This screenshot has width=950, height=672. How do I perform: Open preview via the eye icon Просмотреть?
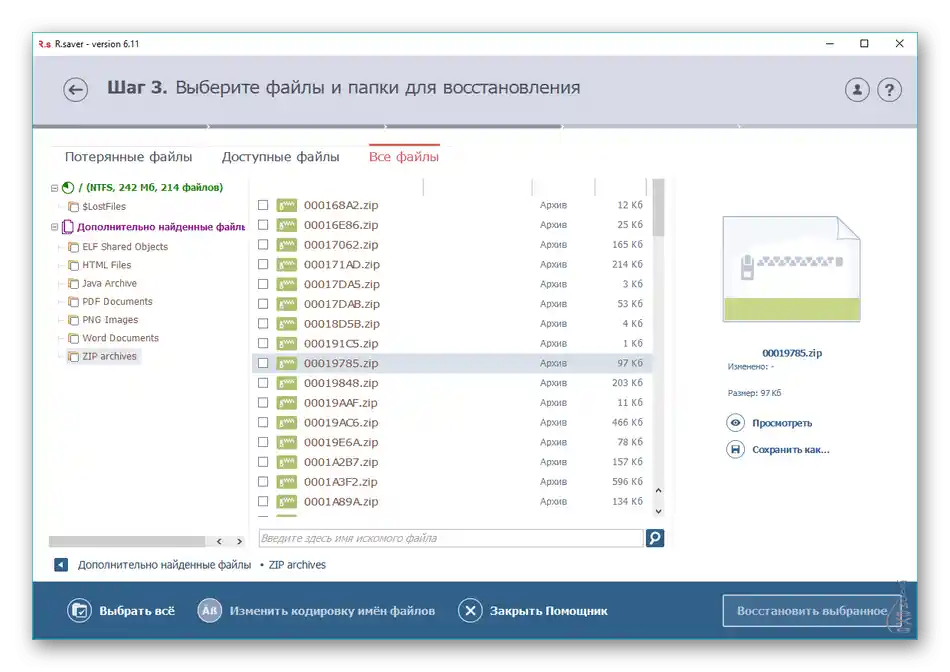point(734,422)
